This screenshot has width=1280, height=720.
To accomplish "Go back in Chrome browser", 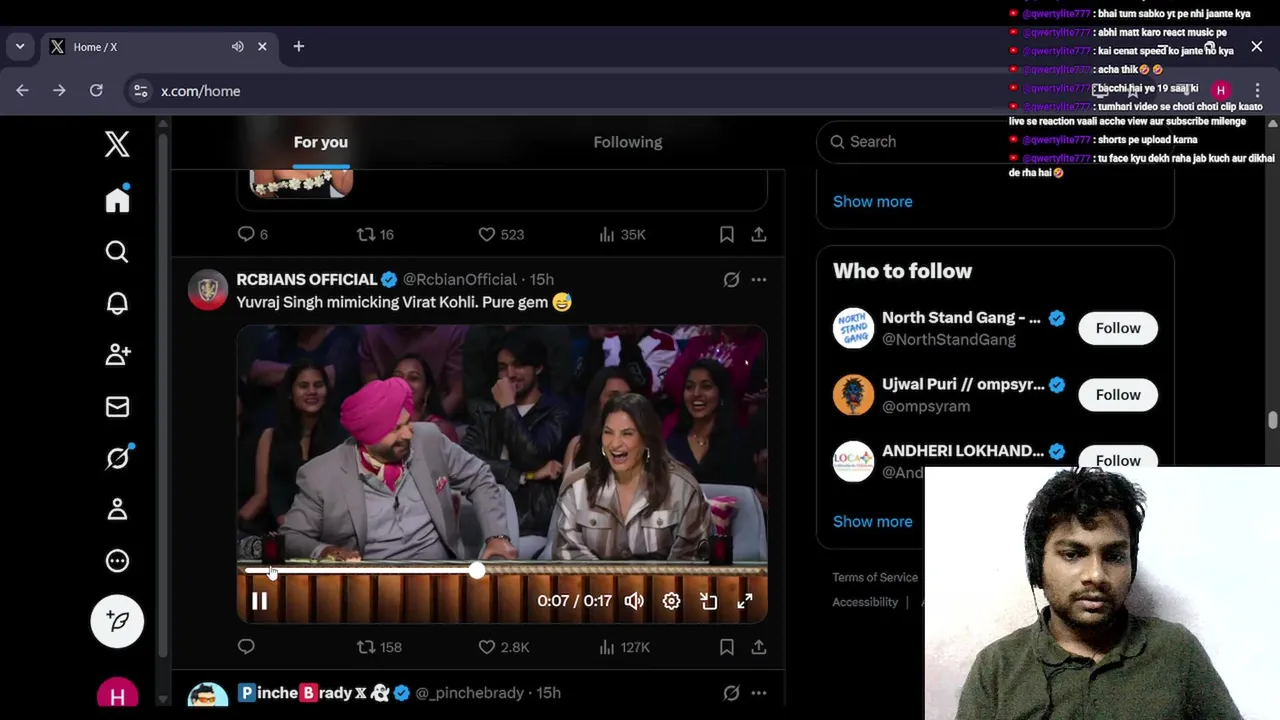I will pyautogui.click(x=22, y=90).
